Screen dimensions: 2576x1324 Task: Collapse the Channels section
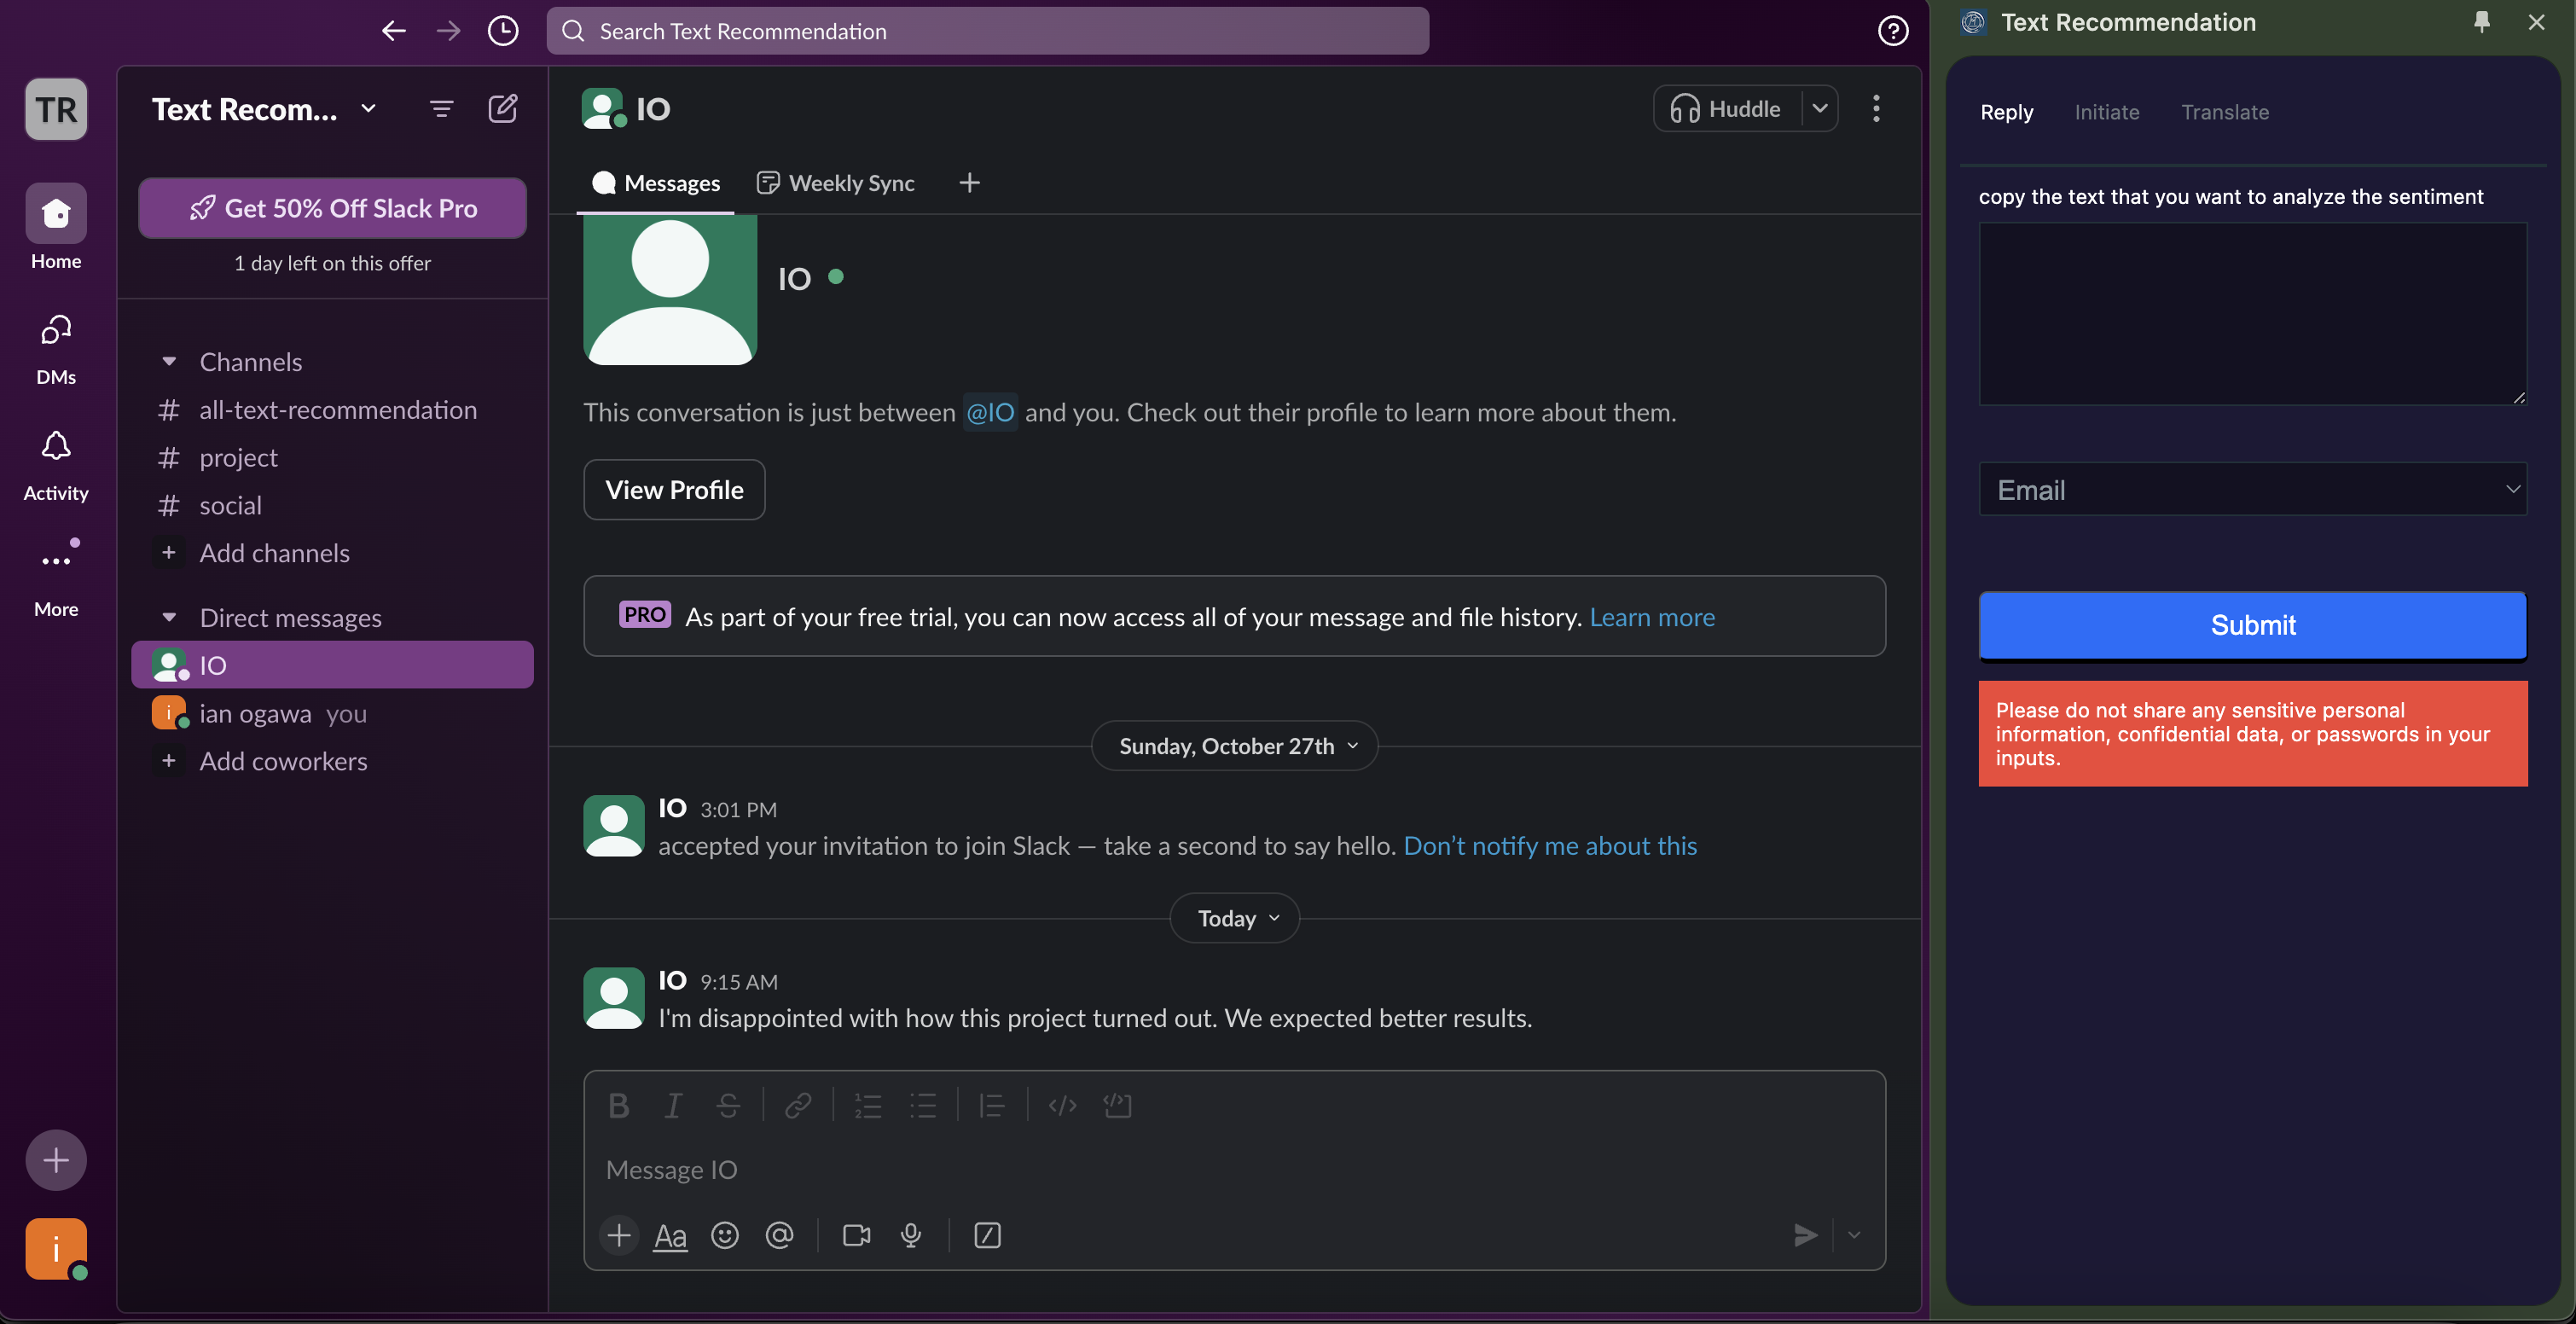[169, 361]
